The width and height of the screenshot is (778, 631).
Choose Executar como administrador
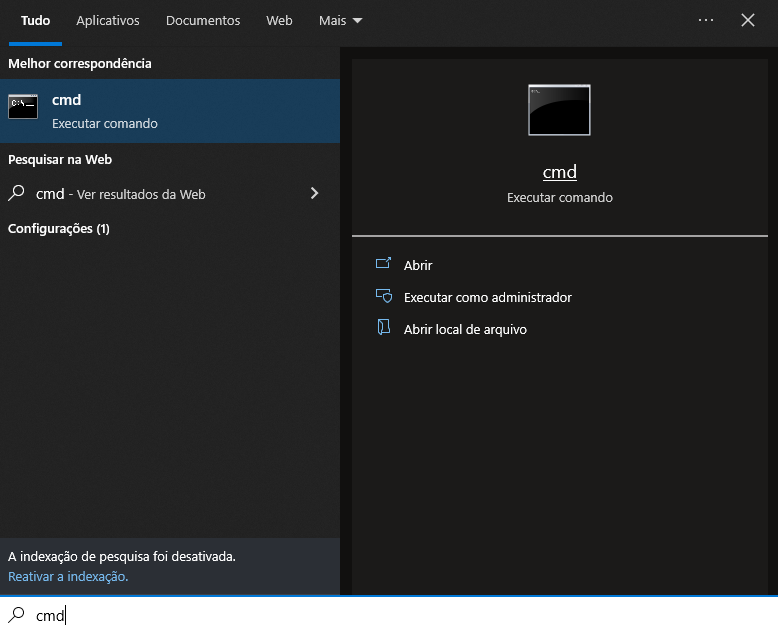point(488,297)
